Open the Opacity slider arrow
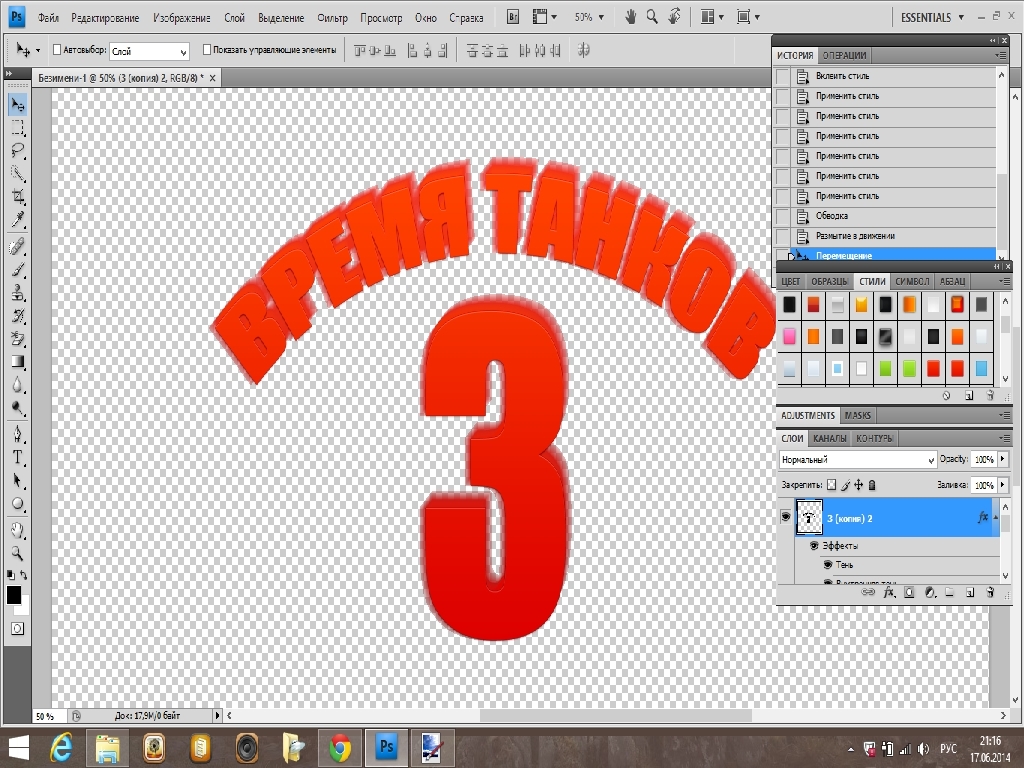 [x=1002, y=459]
